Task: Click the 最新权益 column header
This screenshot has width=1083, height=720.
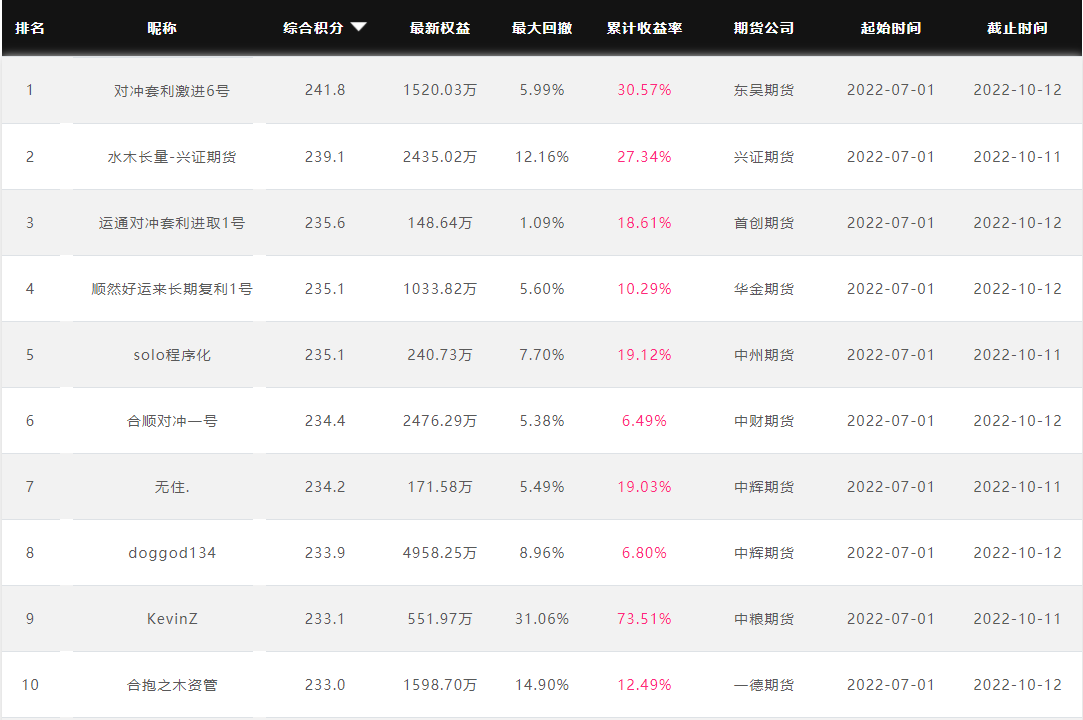Action: 440,28
